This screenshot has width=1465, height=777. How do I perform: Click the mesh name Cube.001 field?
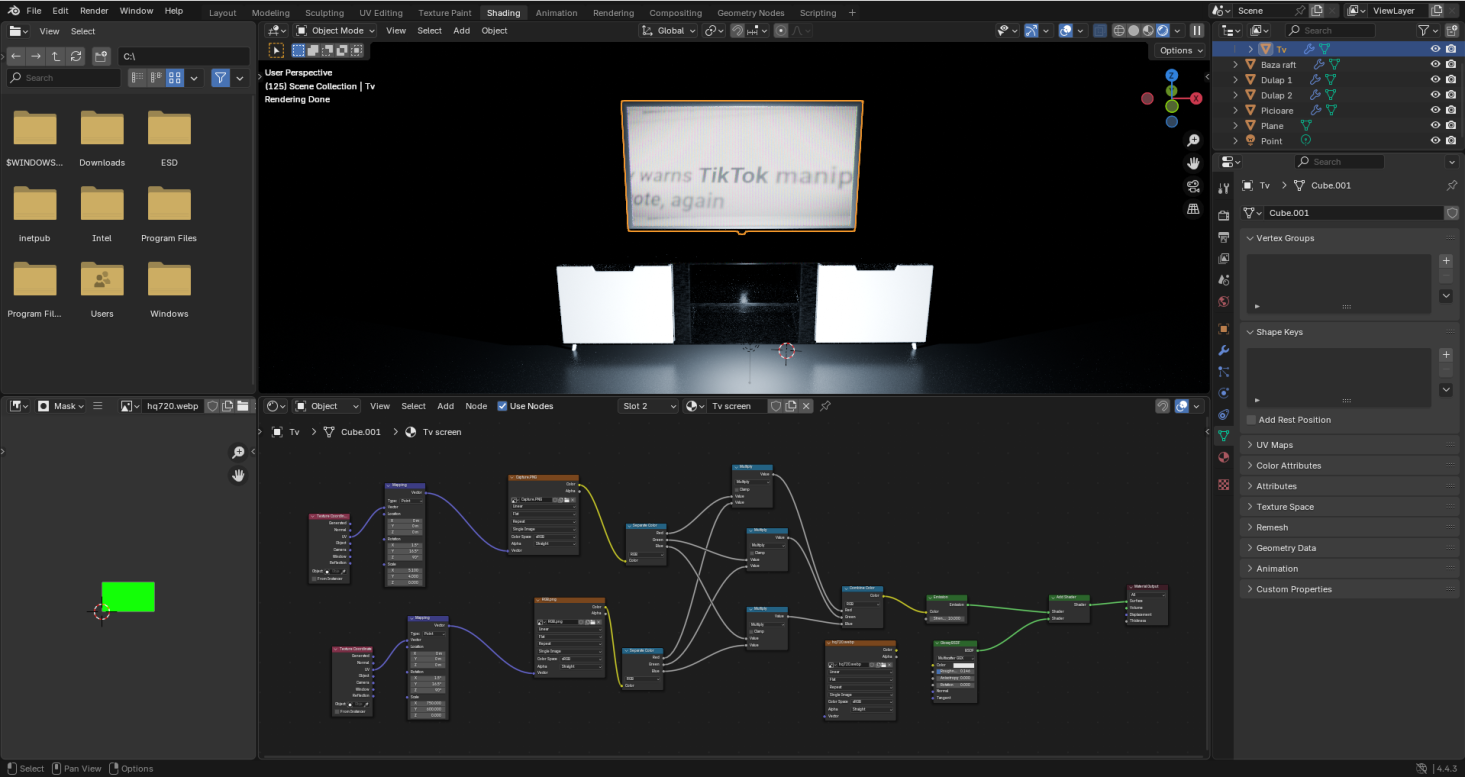tap(1352, 212)
